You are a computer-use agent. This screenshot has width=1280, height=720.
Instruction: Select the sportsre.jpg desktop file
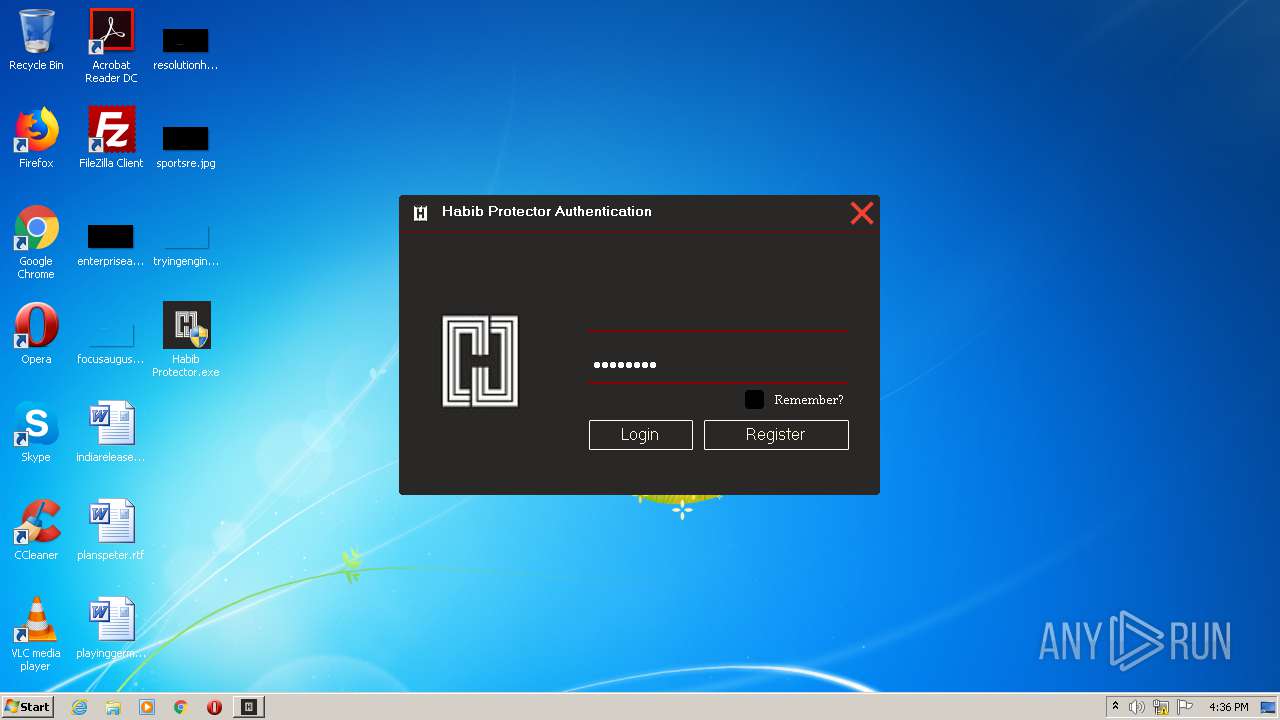186,145
